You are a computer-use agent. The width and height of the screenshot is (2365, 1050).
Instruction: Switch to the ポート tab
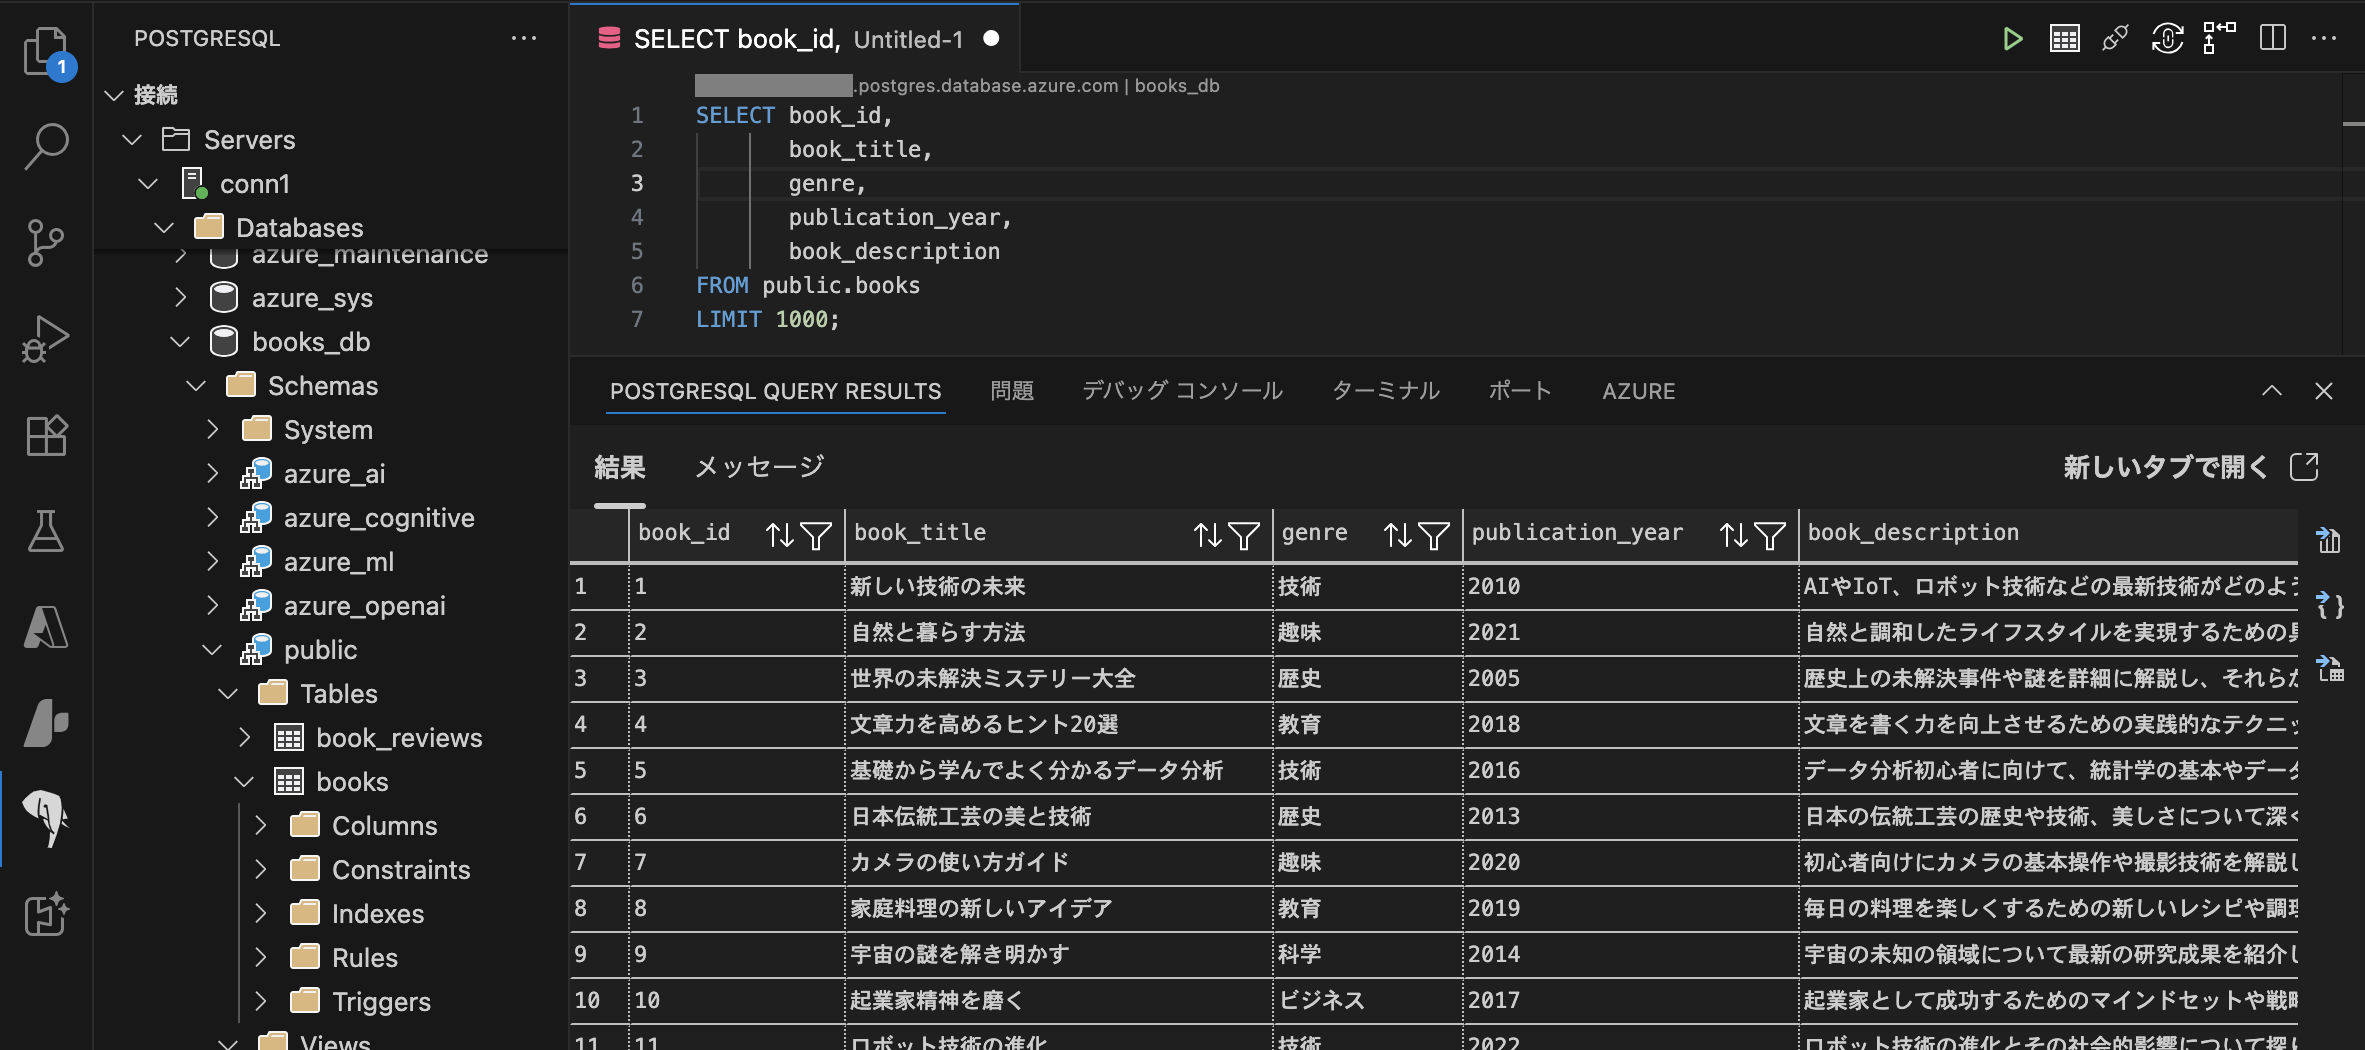1520,391
